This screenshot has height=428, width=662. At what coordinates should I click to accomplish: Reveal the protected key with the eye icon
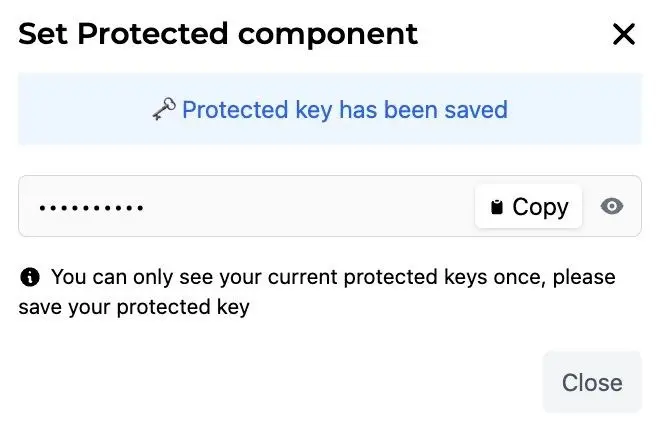click(612, 207)
